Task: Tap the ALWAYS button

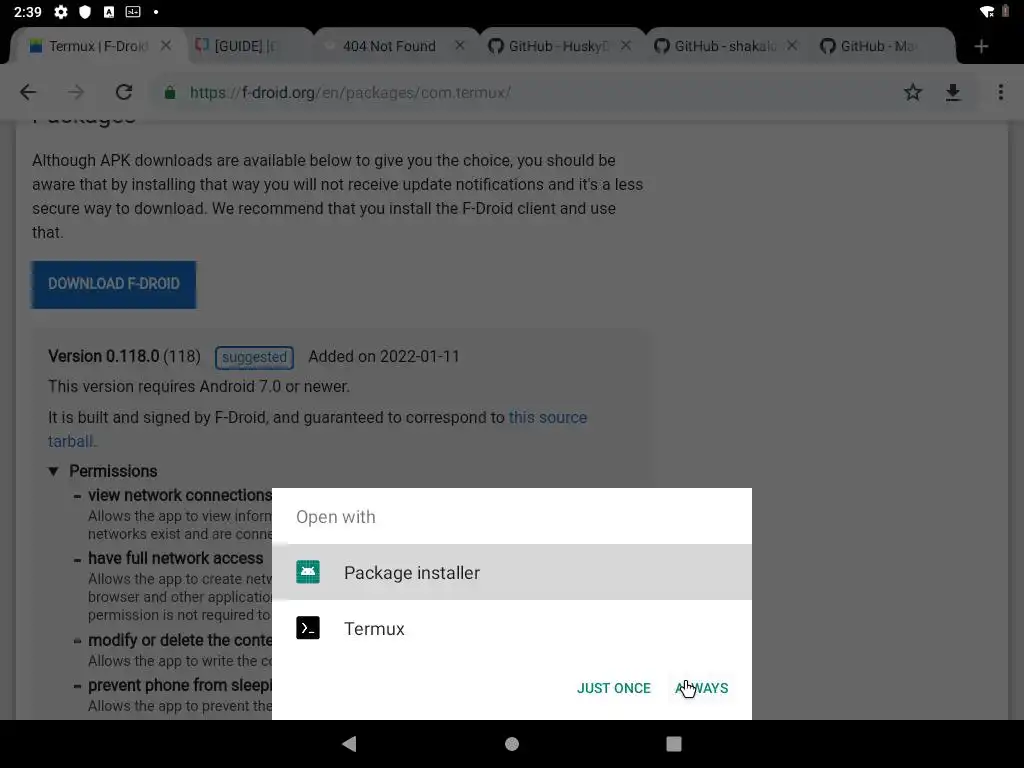Action: (702, 688)
